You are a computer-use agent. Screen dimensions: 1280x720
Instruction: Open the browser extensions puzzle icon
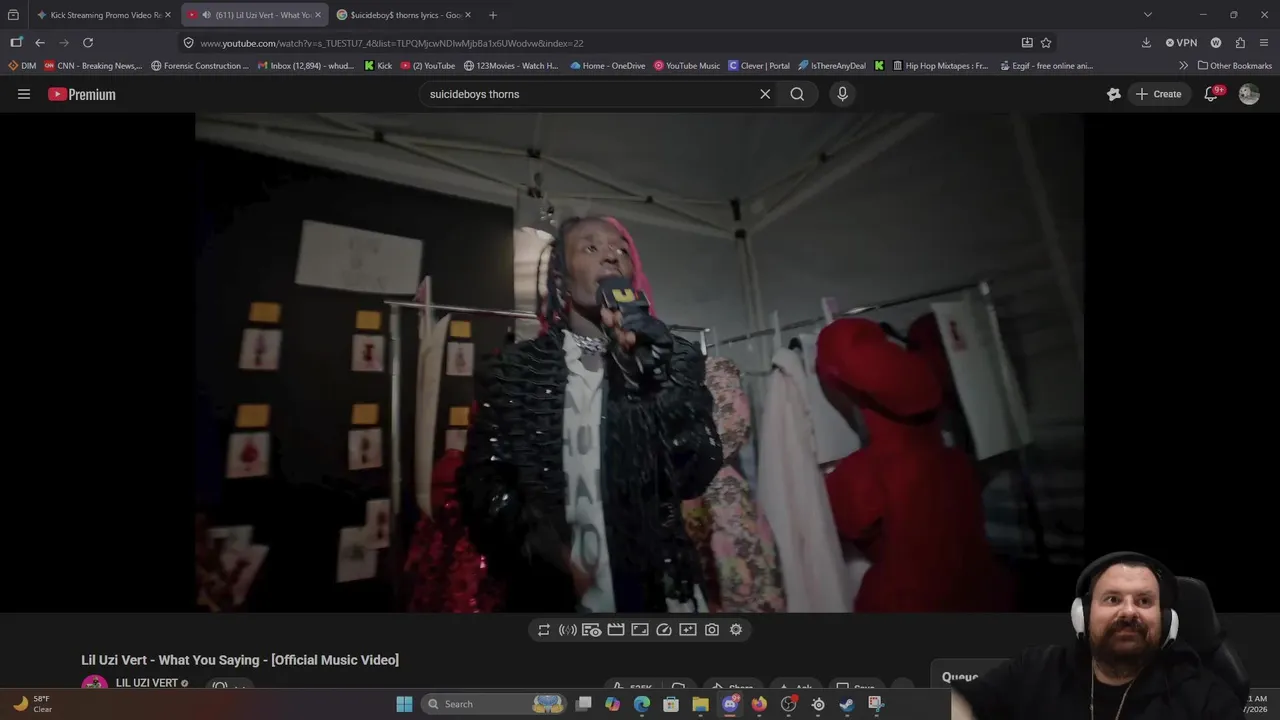(1240, 43)
